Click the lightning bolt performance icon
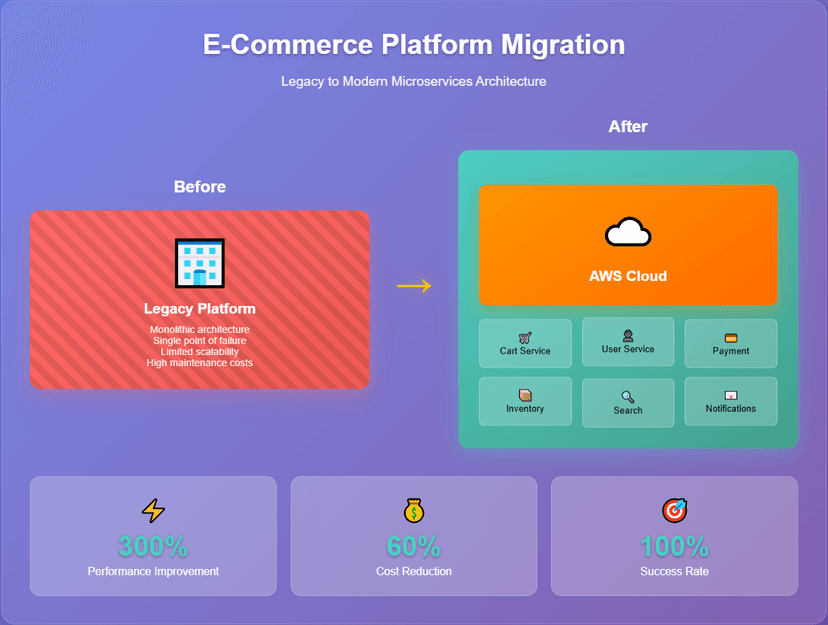The height and width of the screenshot is (625, 828). tap(152, 509)
